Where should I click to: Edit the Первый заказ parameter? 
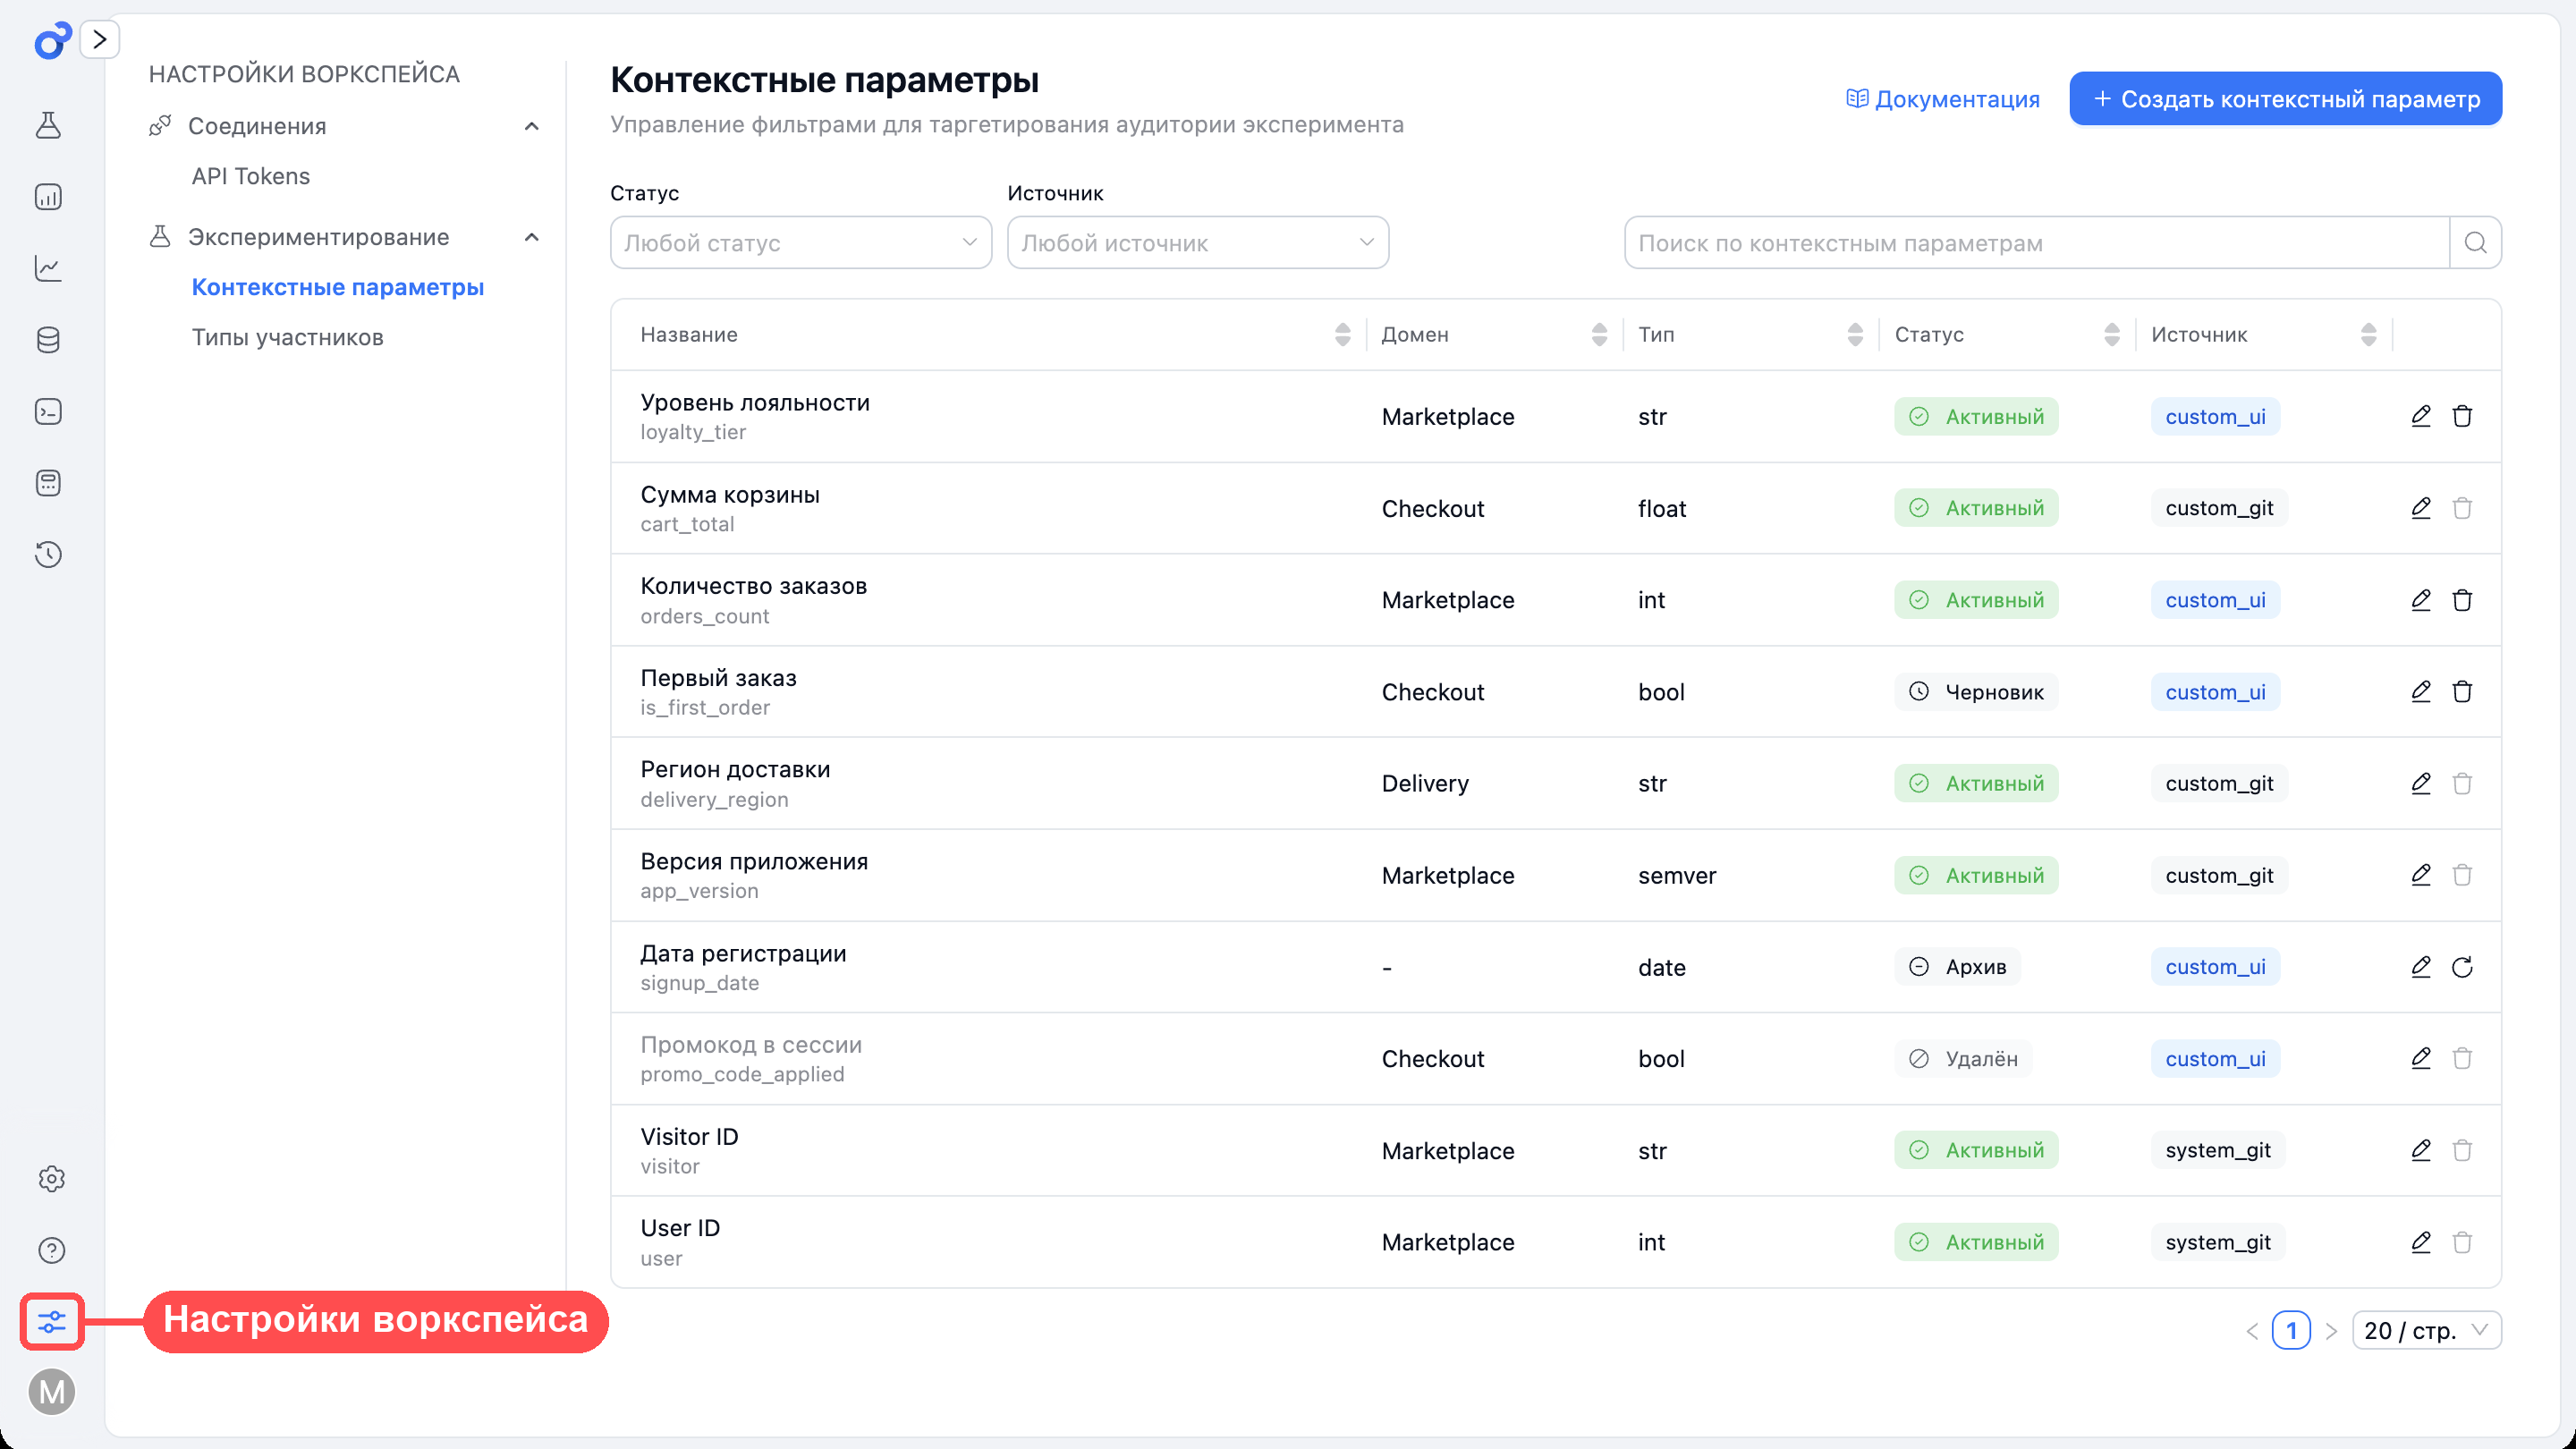[x=2420, y=692]
